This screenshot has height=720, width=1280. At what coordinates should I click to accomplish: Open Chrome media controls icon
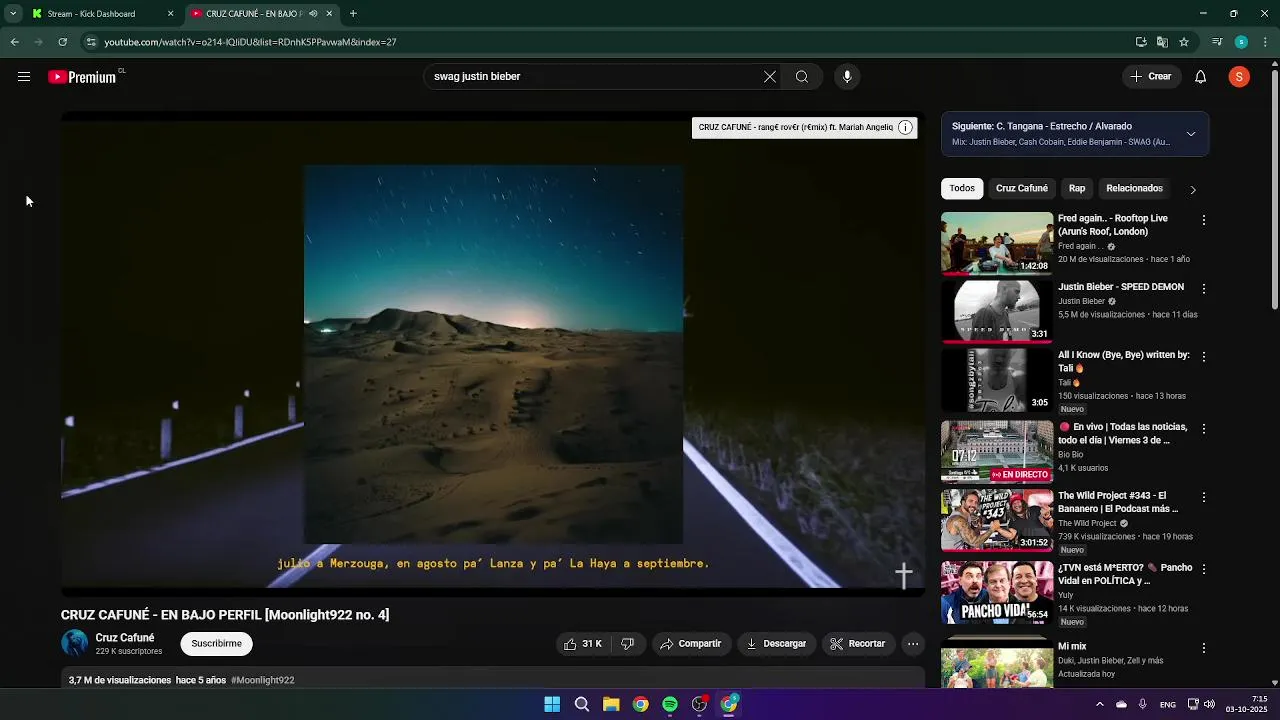point(1217,42)
